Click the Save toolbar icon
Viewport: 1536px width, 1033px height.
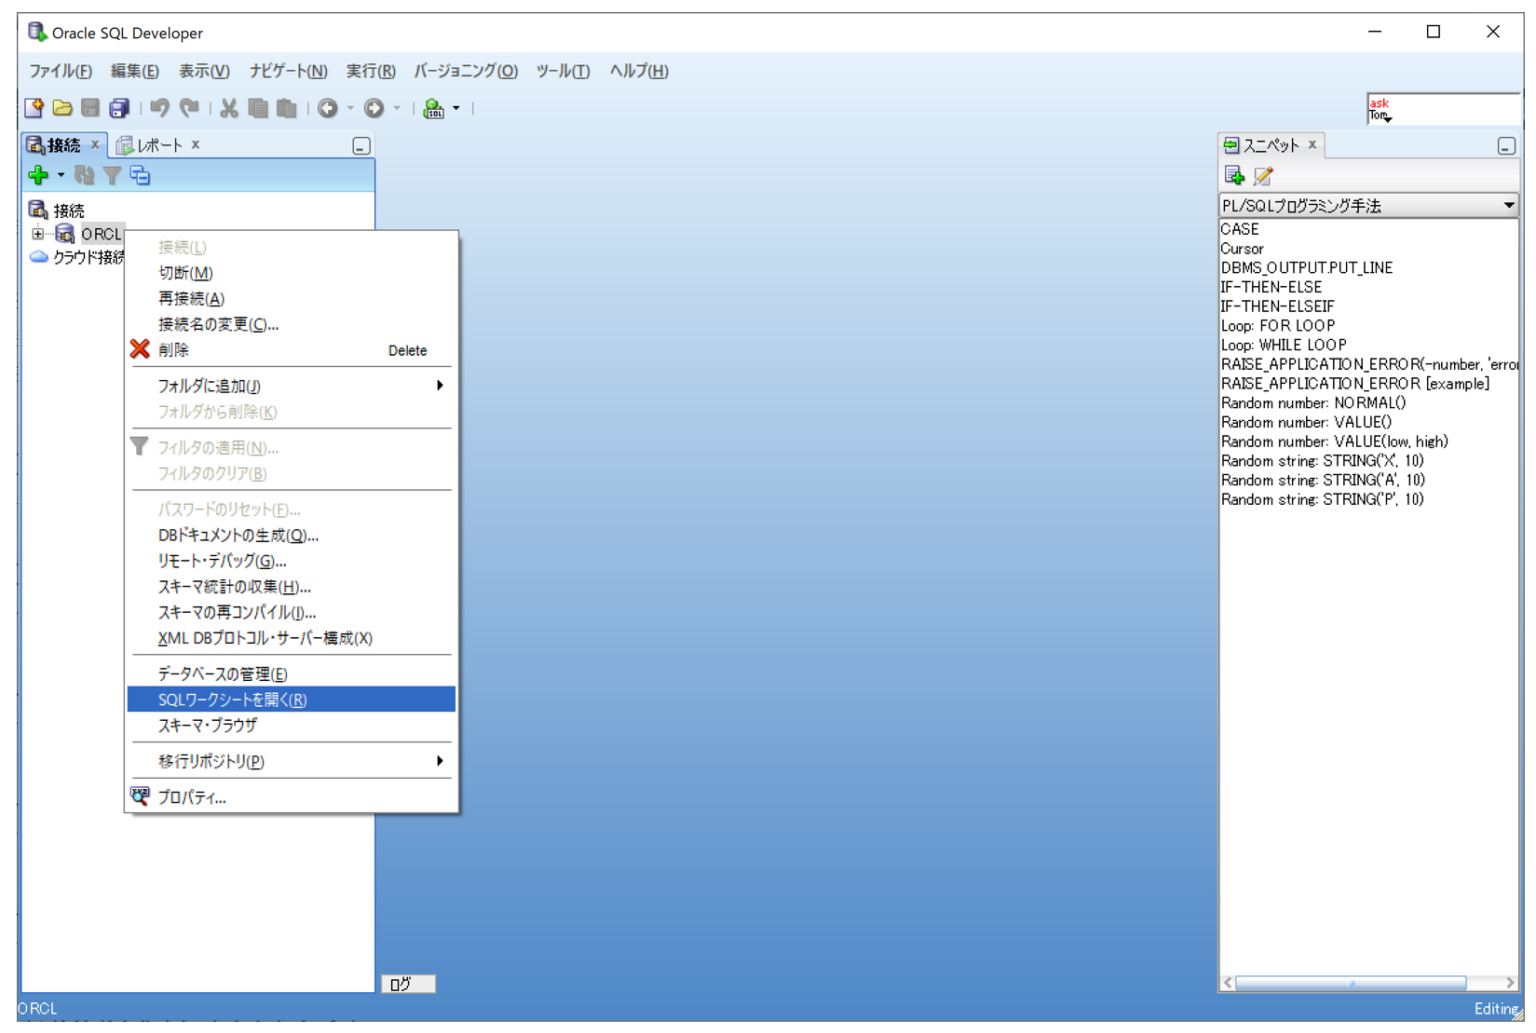click(x=90, y=108)
